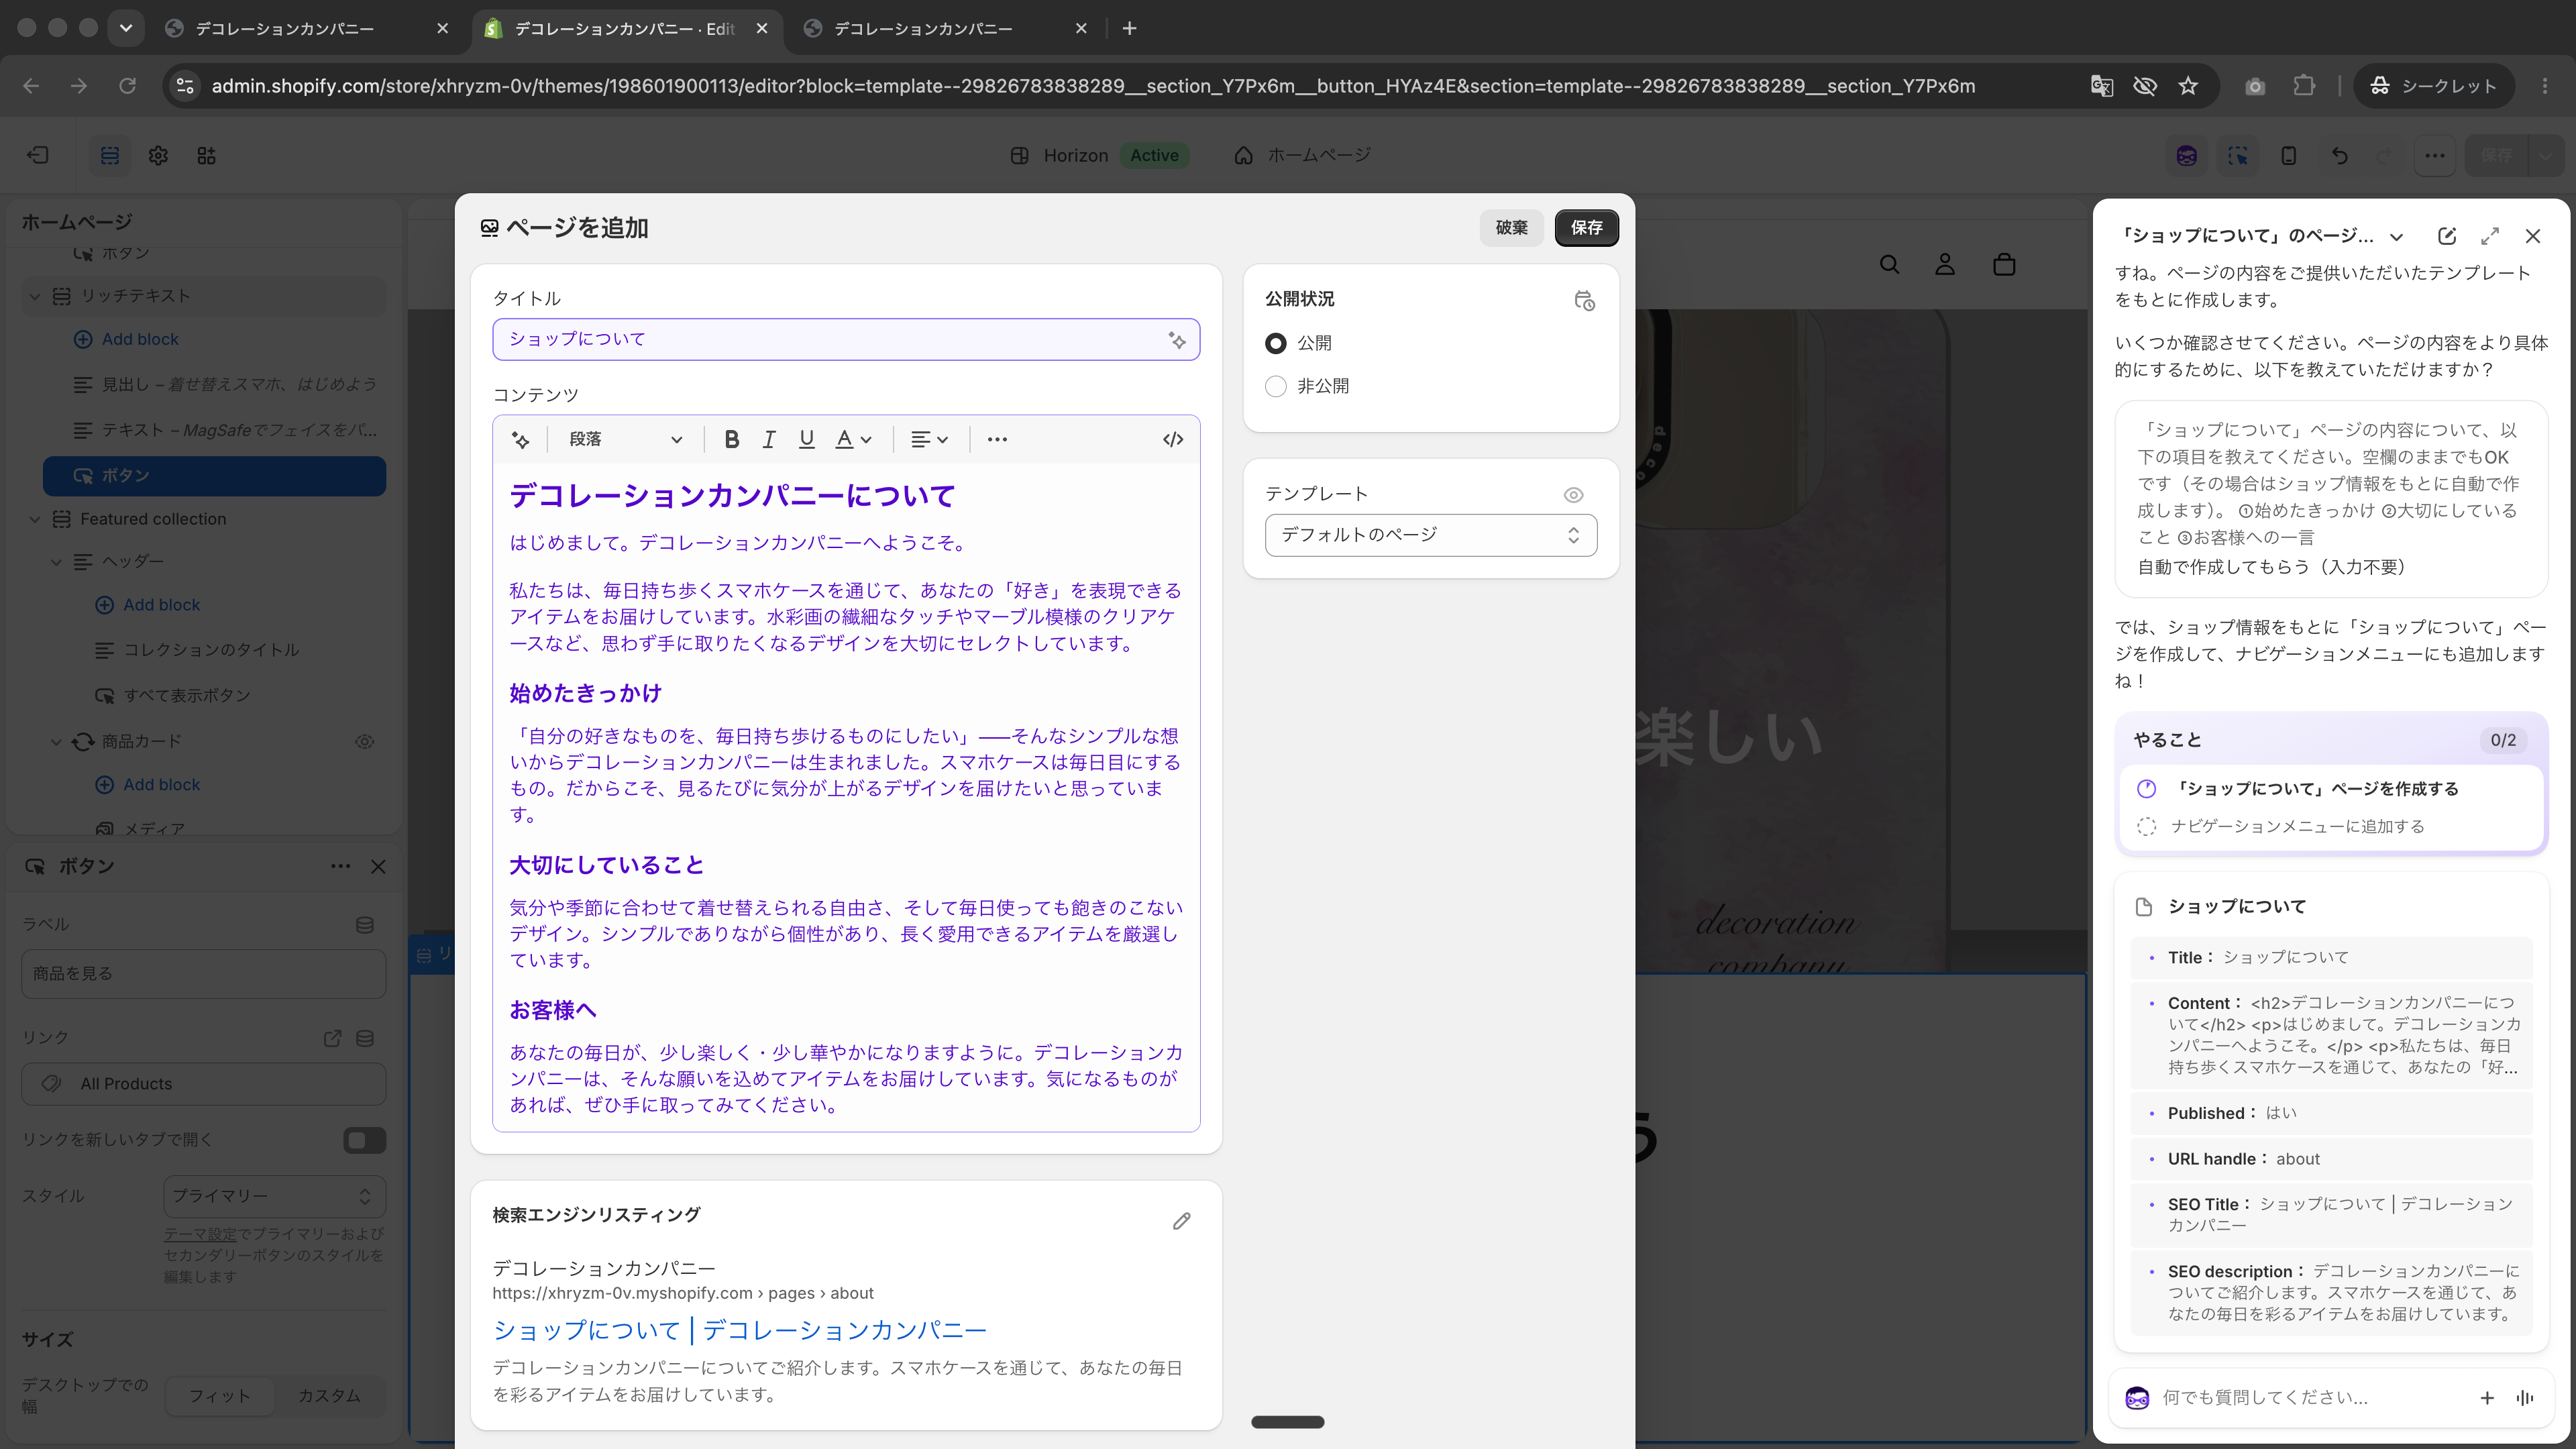Select 非公開 radio button
Image resolution: width=2576 pixels, height=1449 pixels.
1275,386
